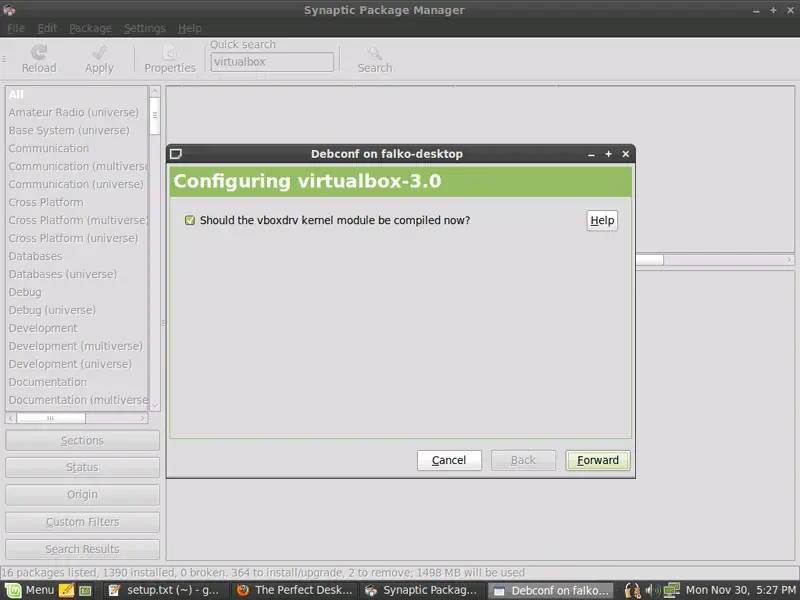This screenshot has width=800, height=600.
Task: Select Documentation (multiverse) section
Action: tap(77, 400)
